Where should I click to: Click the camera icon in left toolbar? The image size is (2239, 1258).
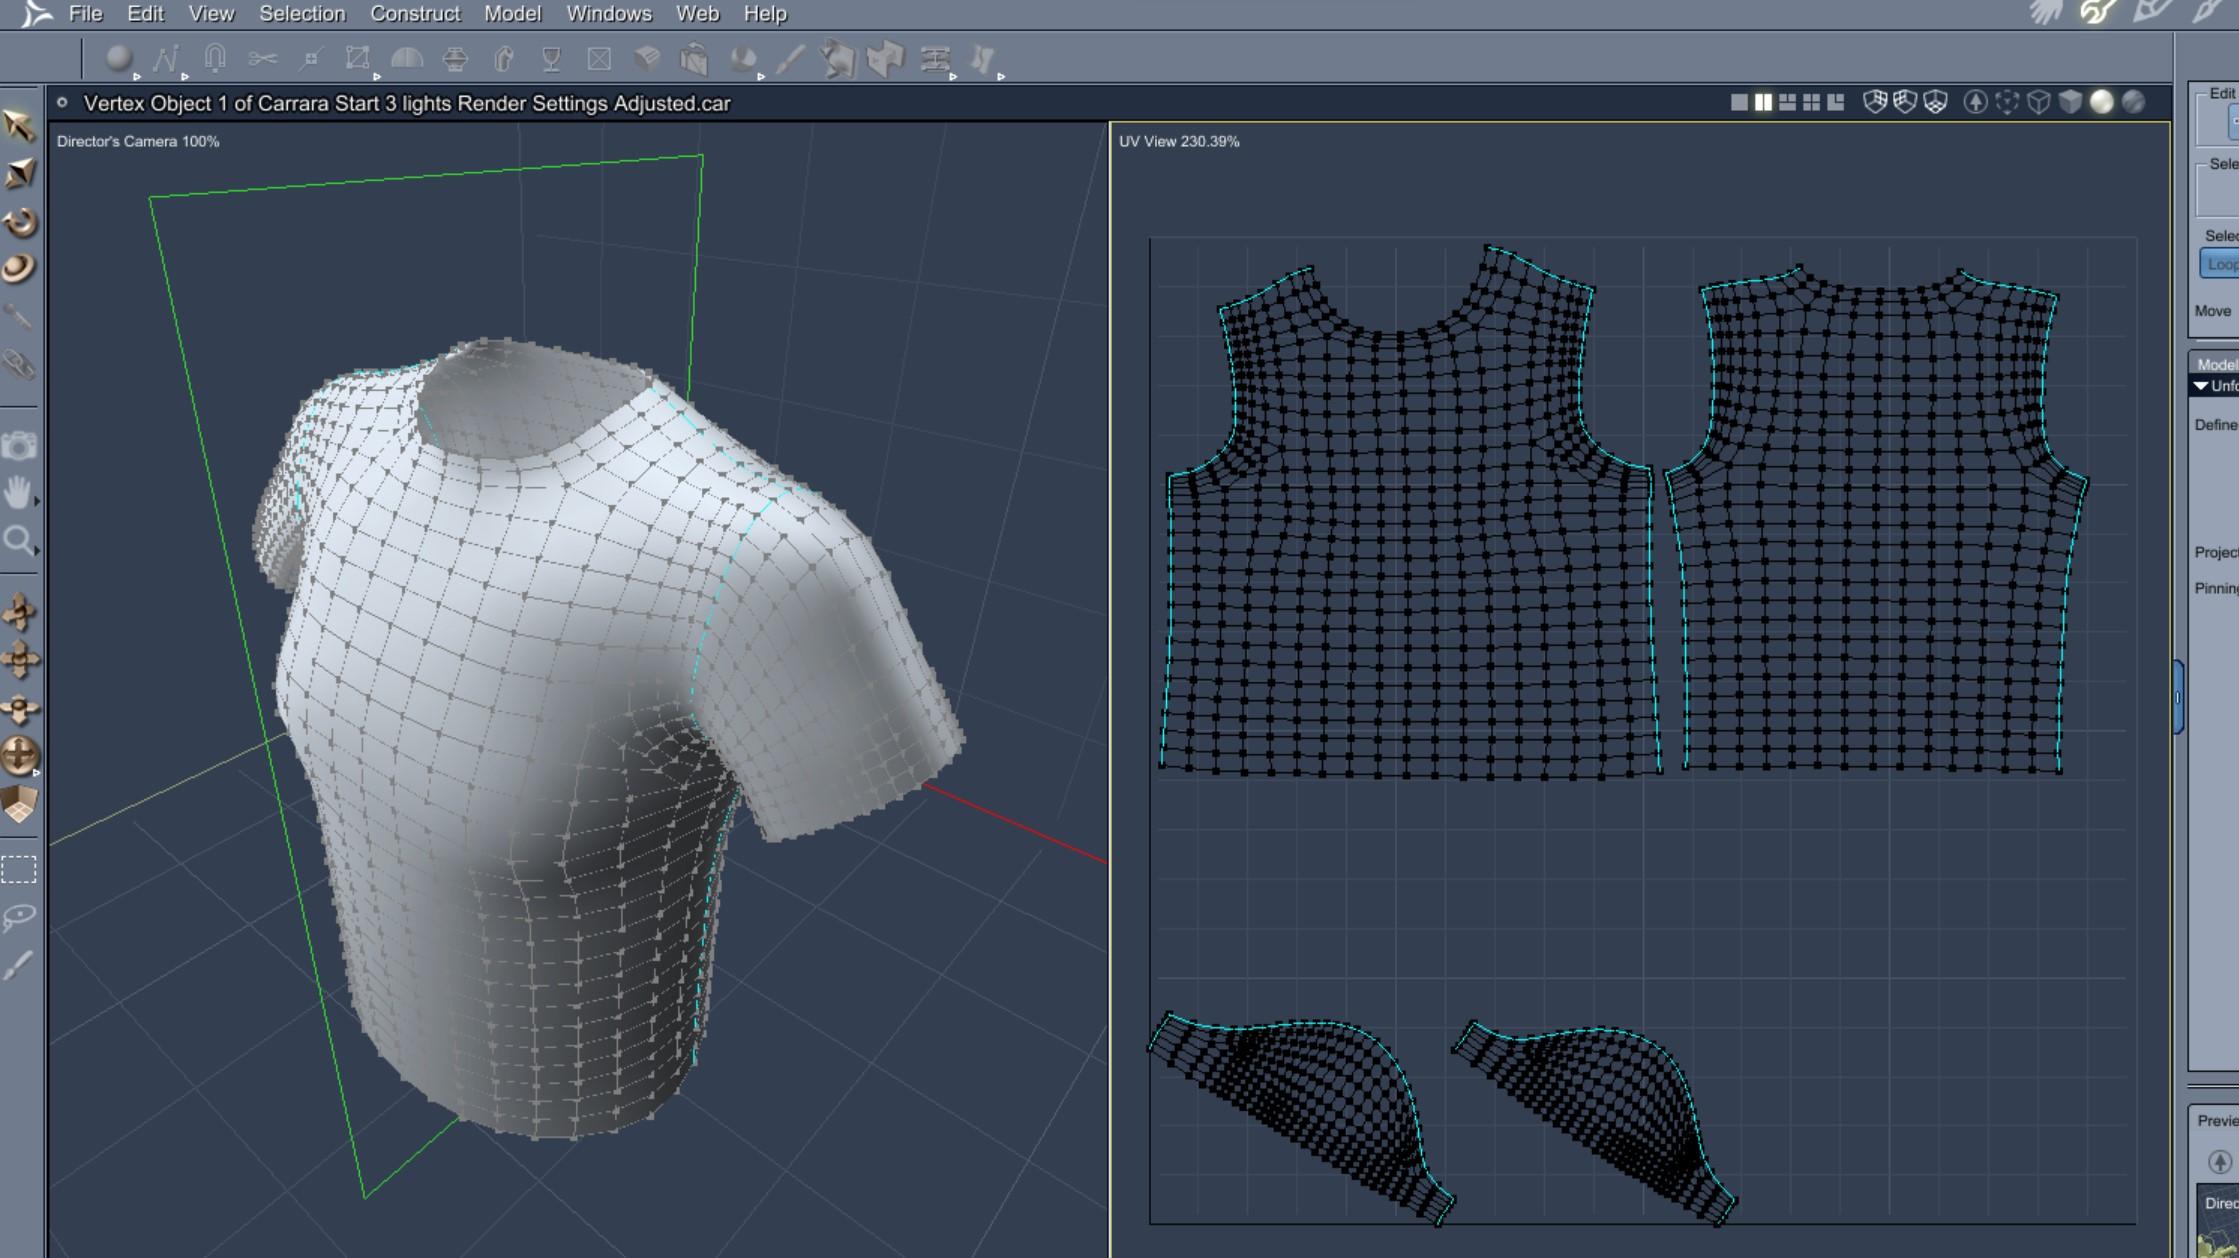point(19,446)
